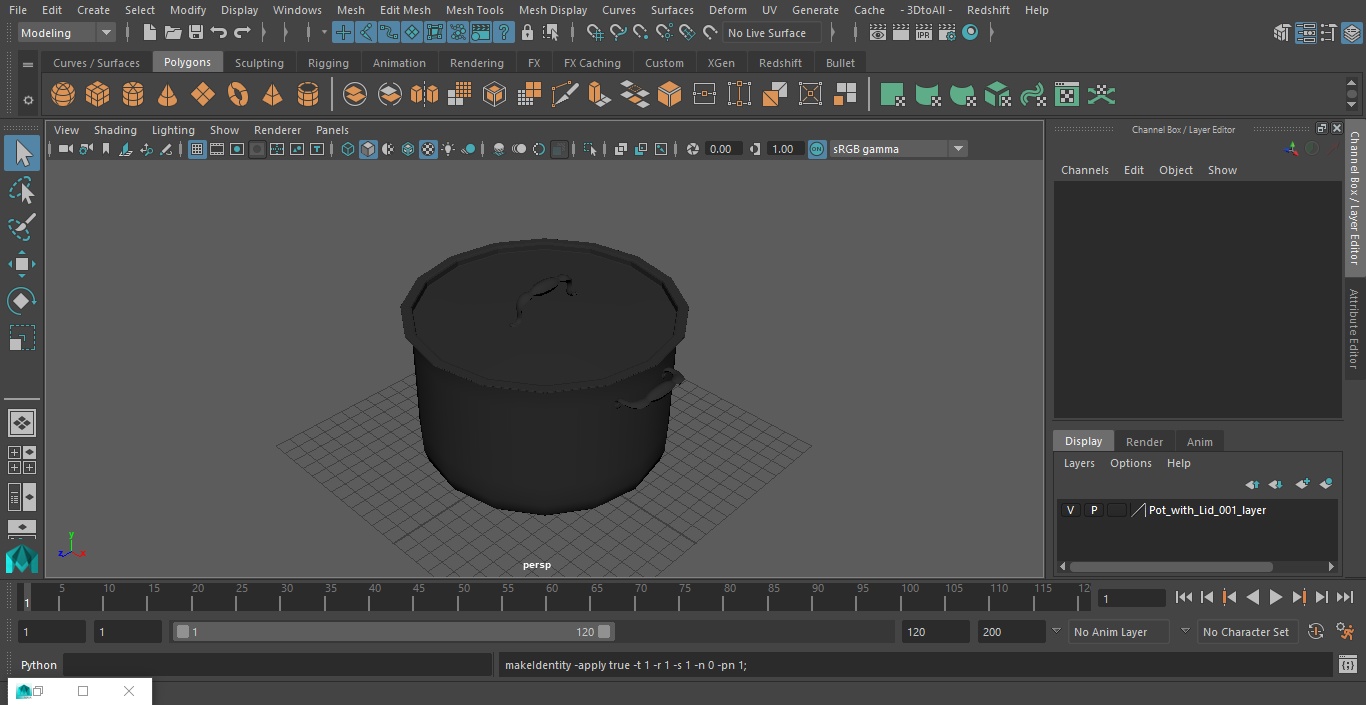1366x705 pixels.
Task: Activate the Lasso selection tool
Action: 22,190
